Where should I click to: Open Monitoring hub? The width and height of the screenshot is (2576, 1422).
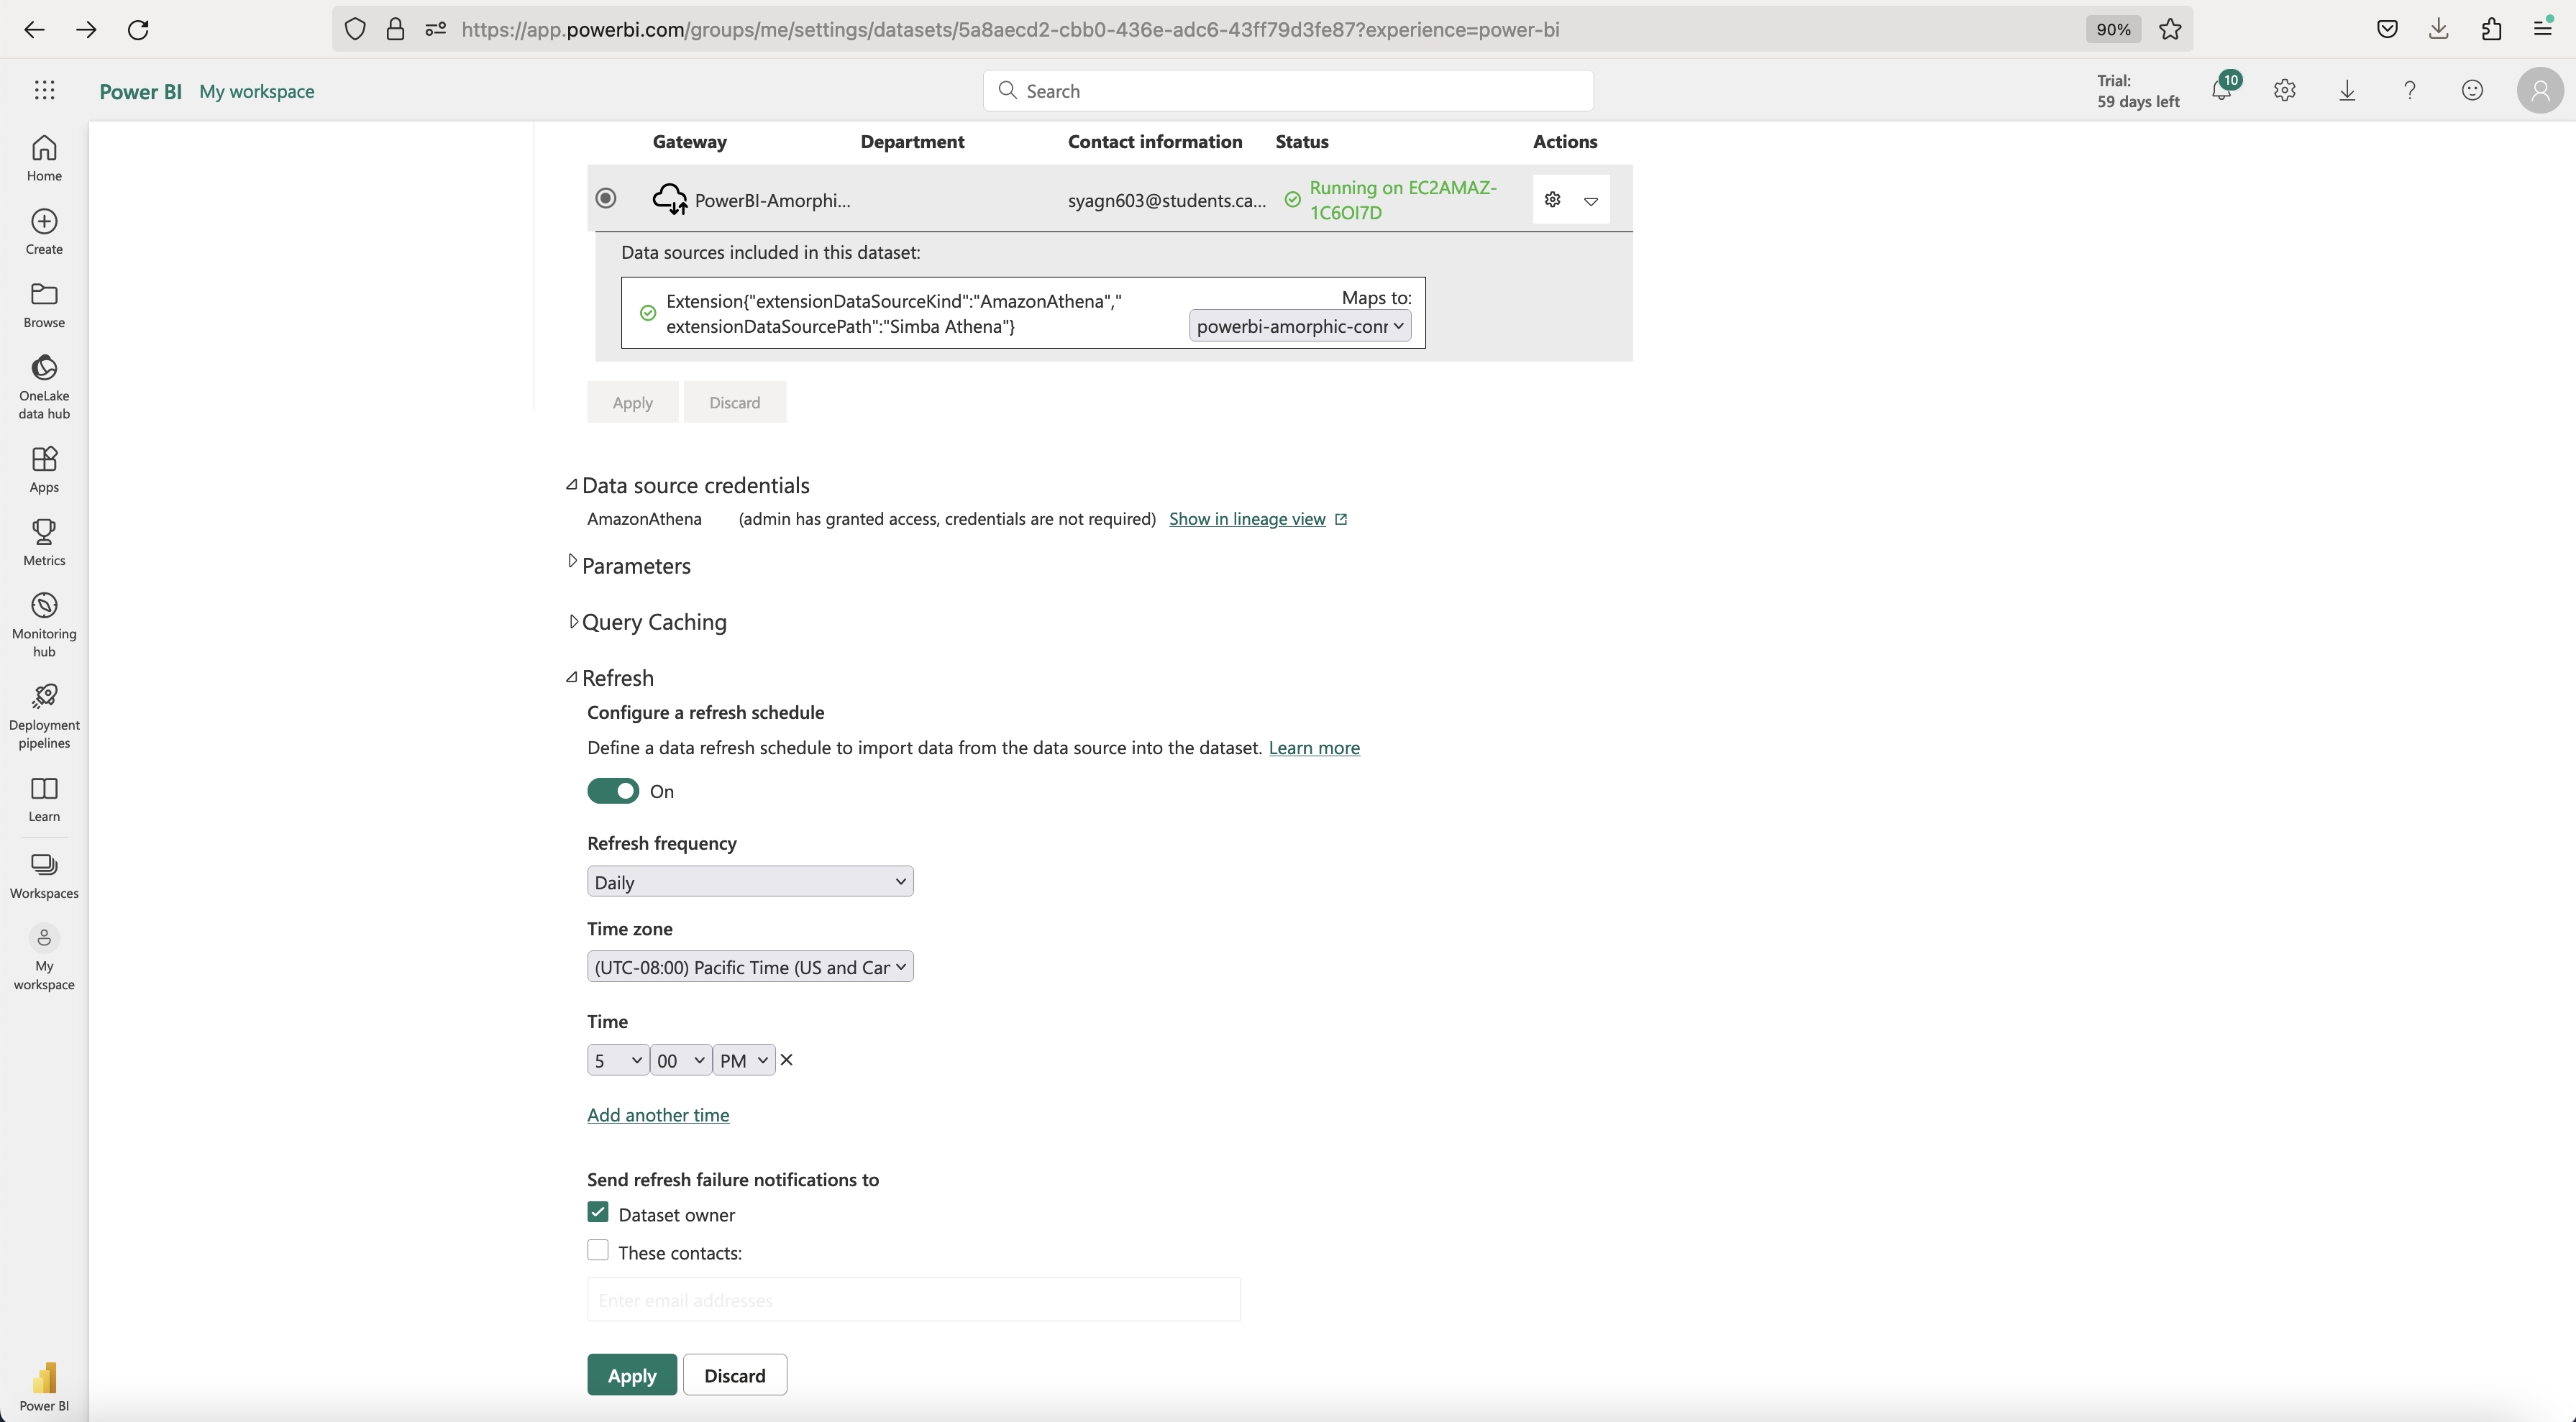44,624
